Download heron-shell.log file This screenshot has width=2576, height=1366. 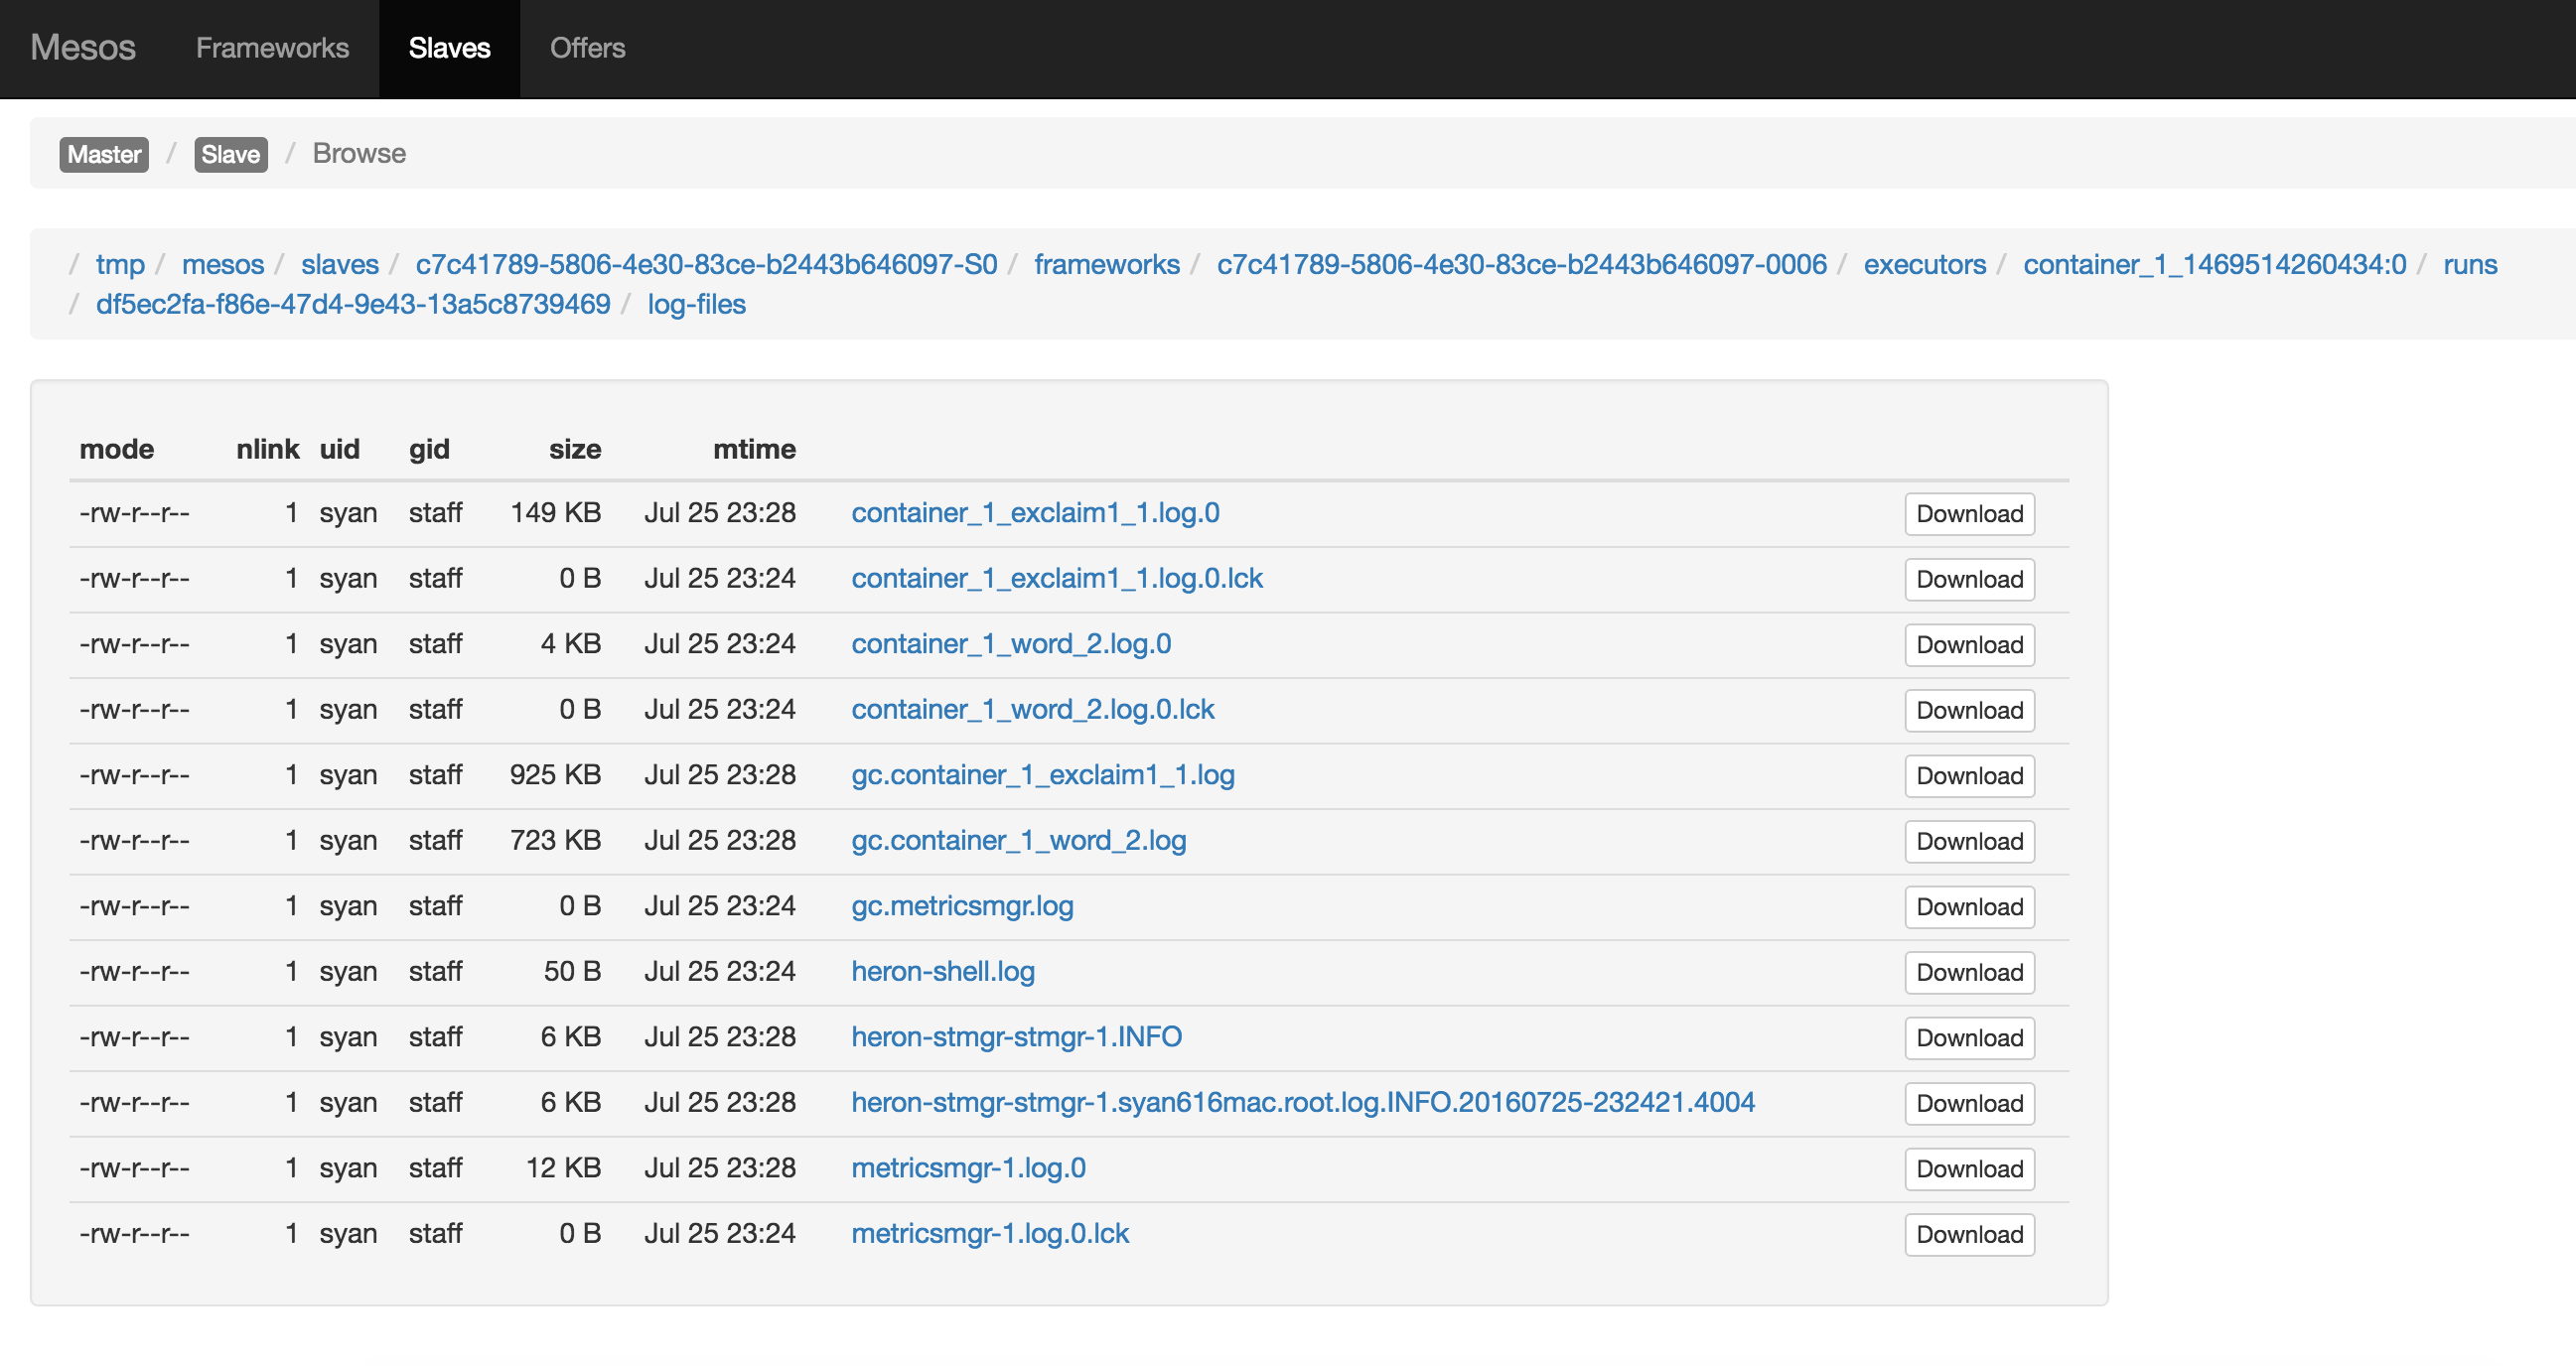tap(1966, 971)
